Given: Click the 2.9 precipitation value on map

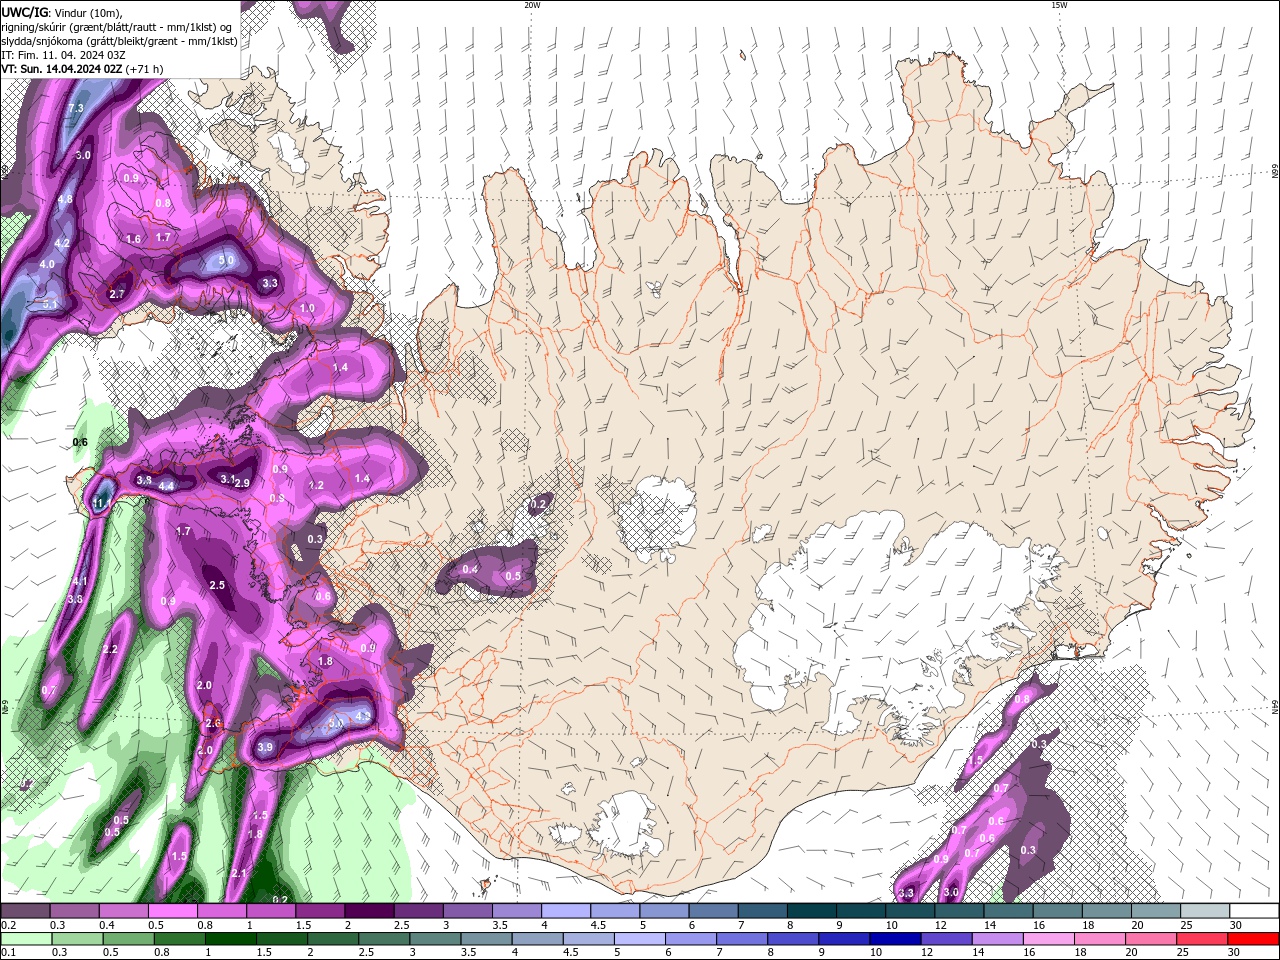Looking at the screenshot, I should coord(241,483).
